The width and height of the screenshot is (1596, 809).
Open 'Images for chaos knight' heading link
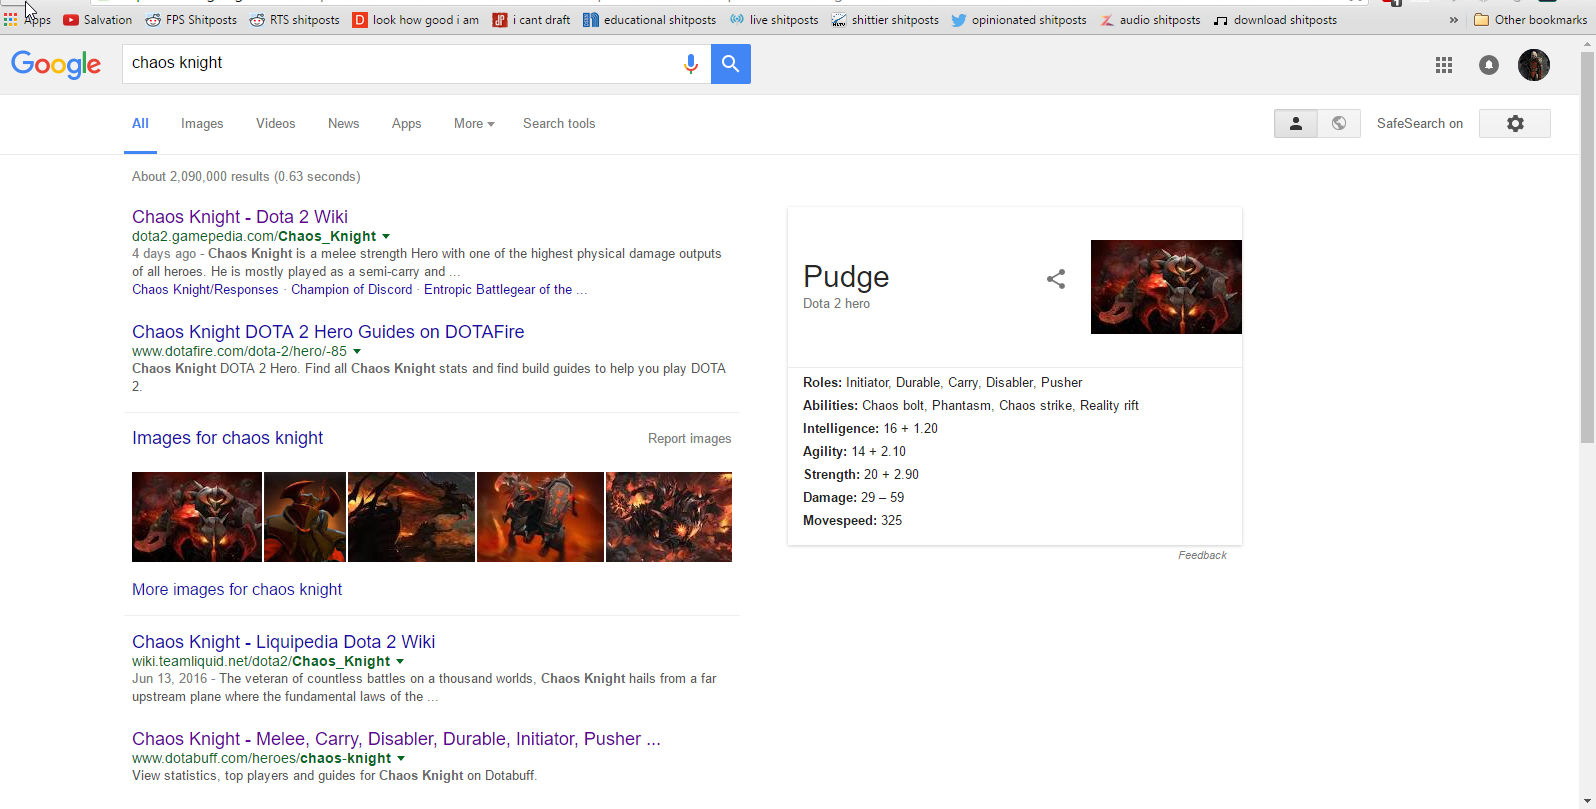[x=227, y=438]
